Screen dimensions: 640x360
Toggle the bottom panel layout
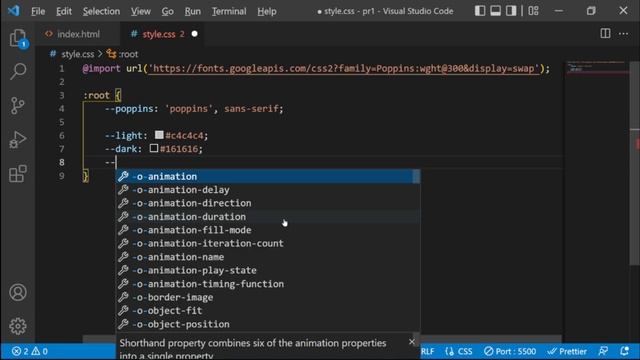(496, 11)
